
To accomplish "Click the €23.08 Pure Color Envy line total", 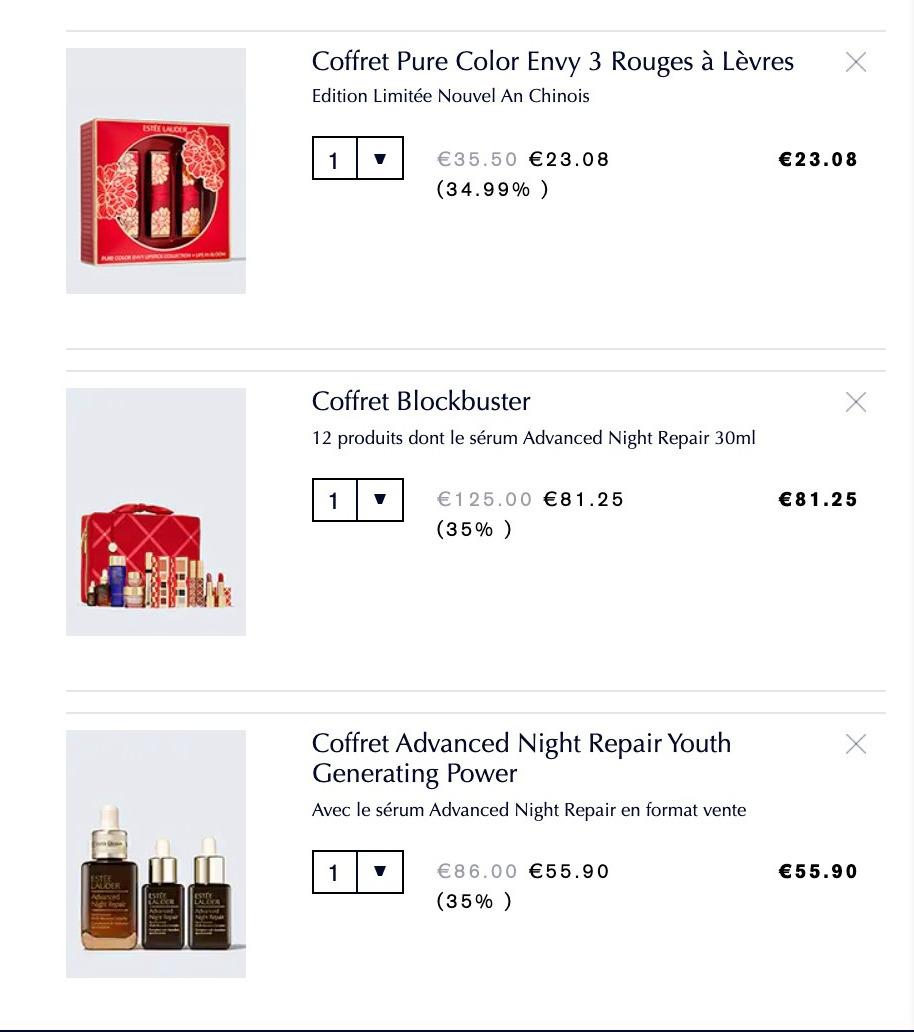I will coord(818,159).
